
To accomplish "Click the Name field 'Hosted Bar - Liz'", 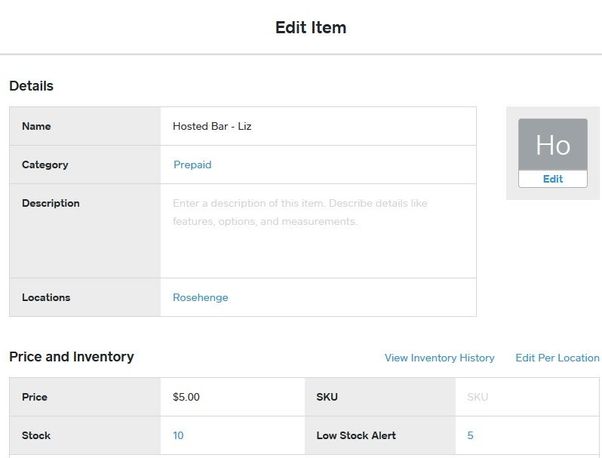I will [317, 127].
